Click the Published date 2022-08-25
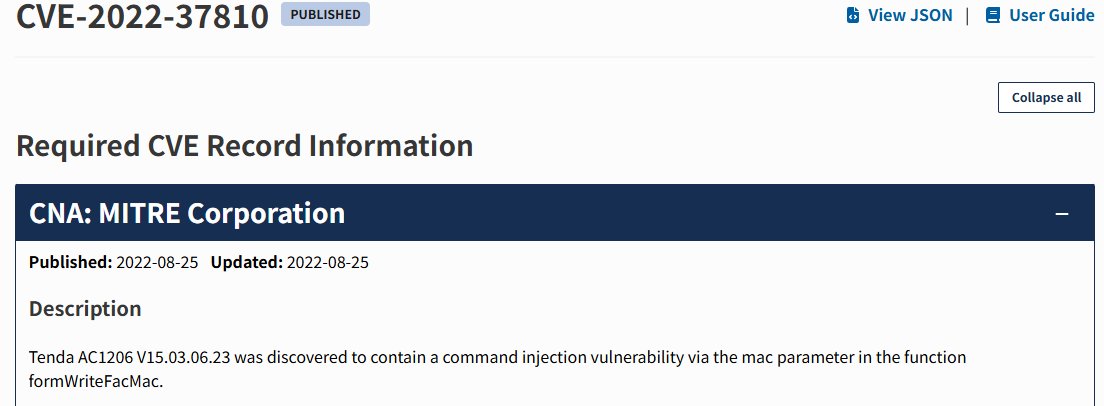The height and width of the screenshot is (406, 1104). [158, 263]
